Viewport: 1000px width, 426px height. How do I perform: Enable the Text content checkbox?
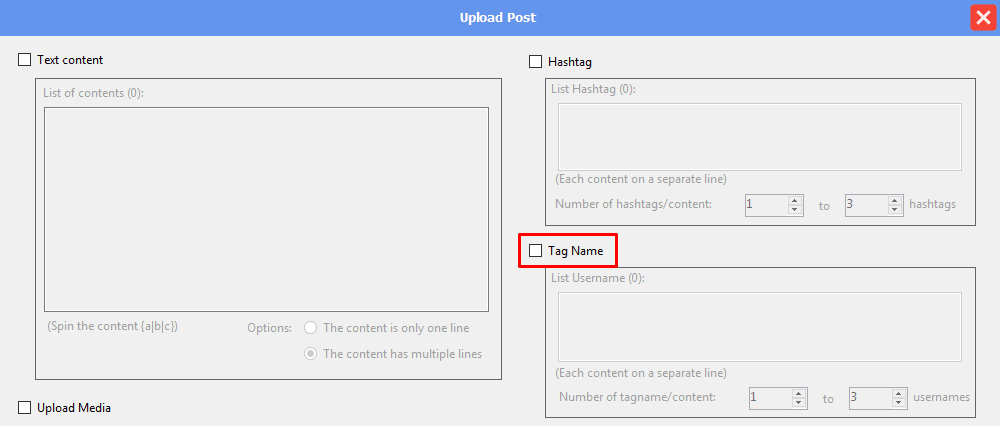click(25, 60)
